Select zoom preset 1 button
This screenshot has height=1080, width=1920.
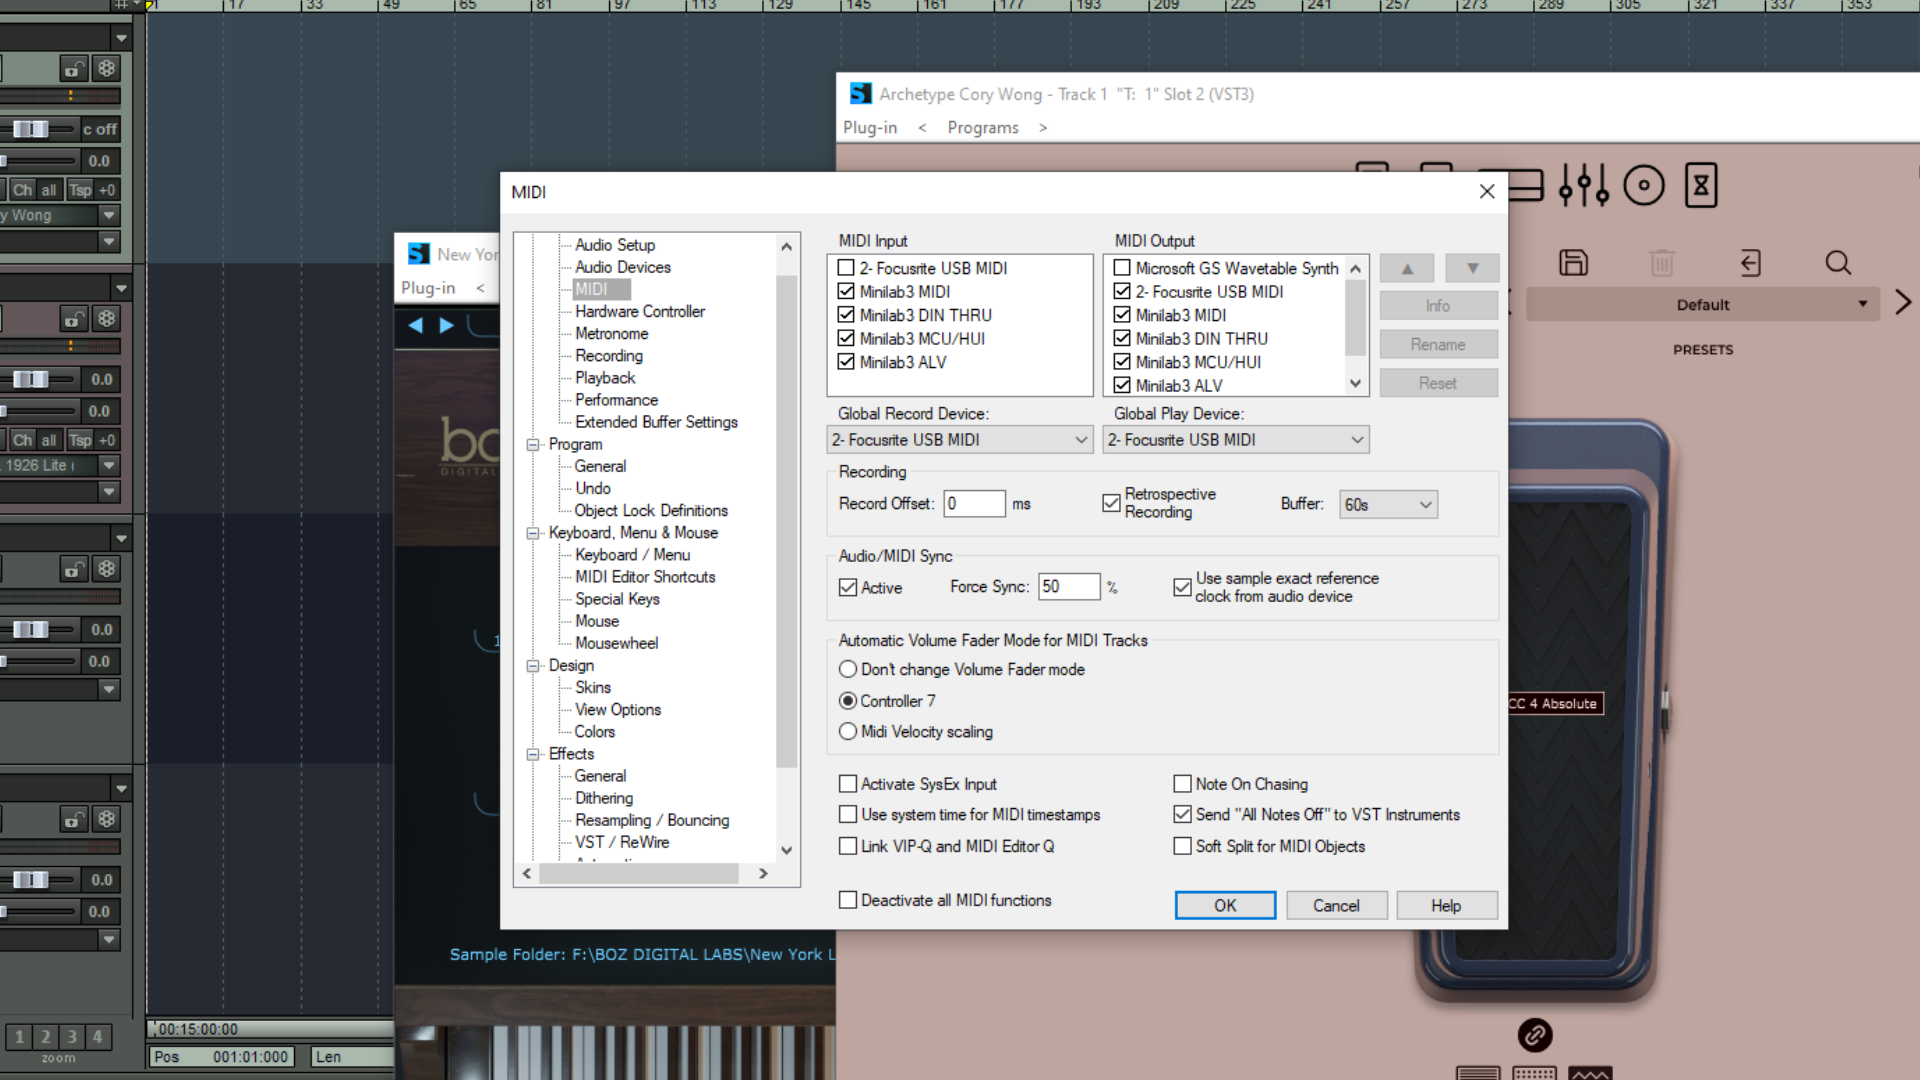tap(19, 1036)
